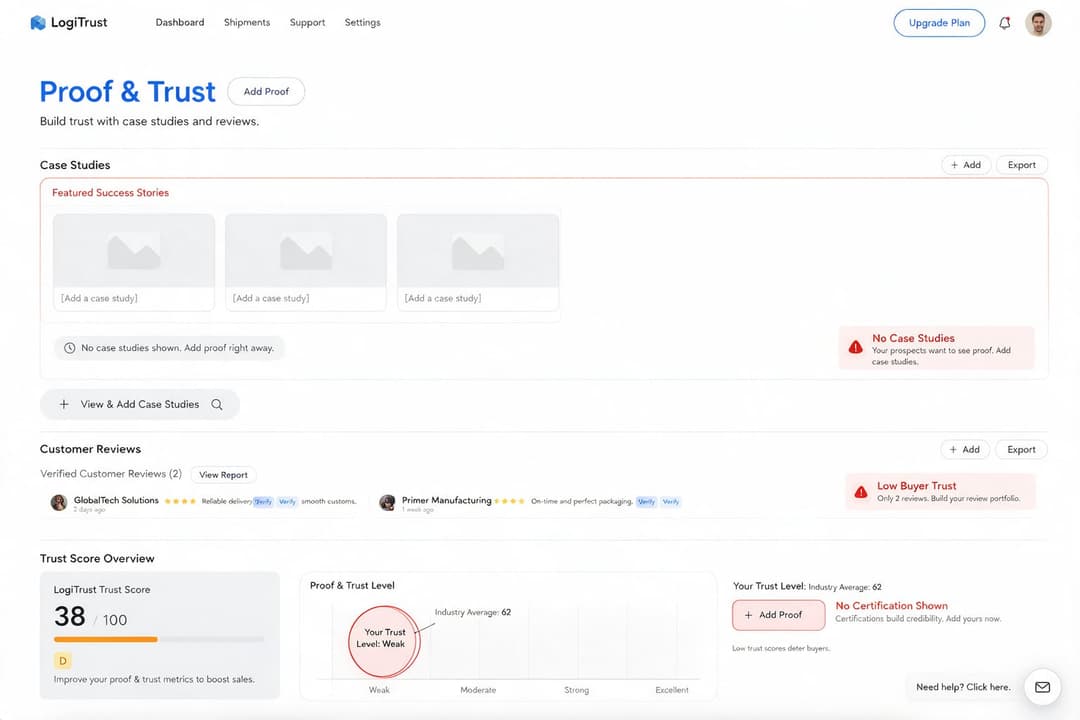Image resolution: width=1080 pixels, height=720 pixels.
Task: Click Add Proof next to page title
Action: [x=266, y=92]
